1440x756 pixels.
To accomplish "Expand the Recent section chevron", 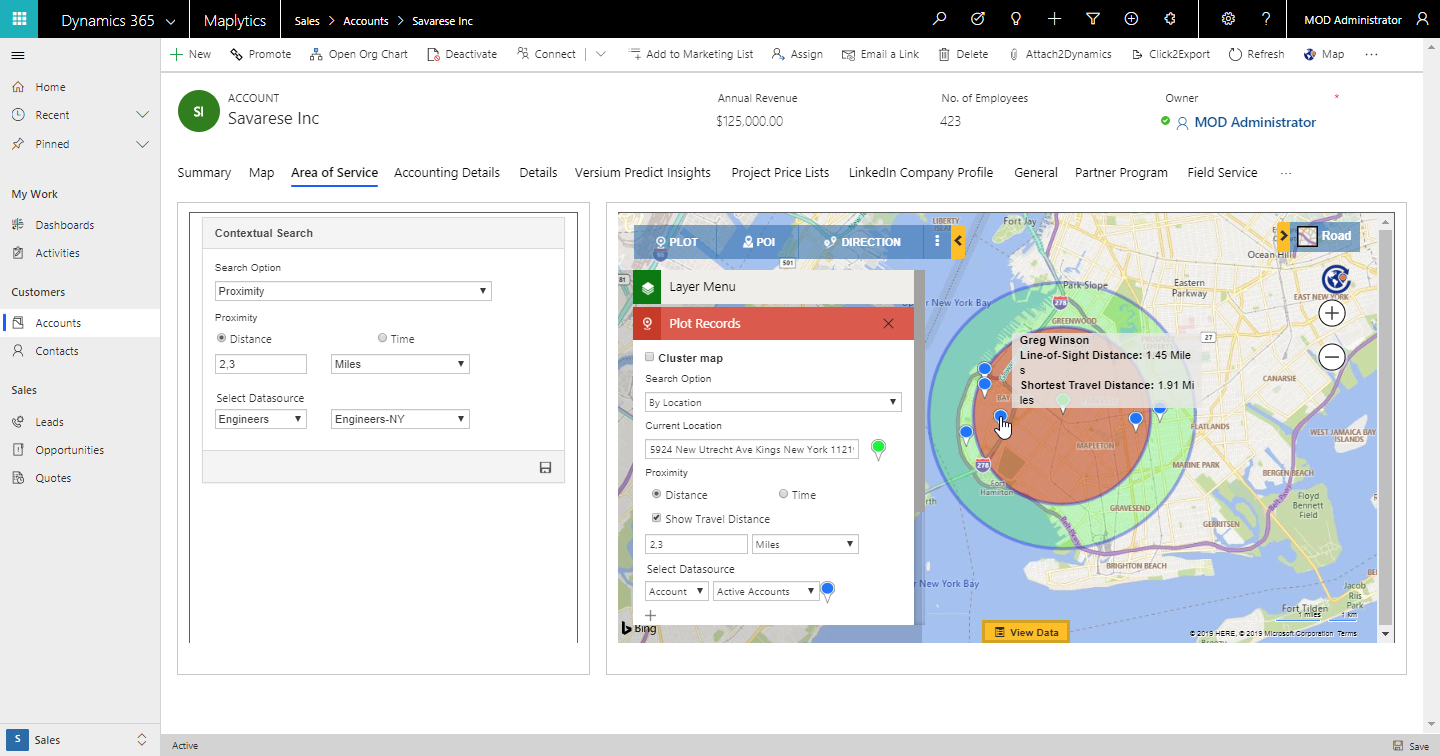I will click(142, 115).
